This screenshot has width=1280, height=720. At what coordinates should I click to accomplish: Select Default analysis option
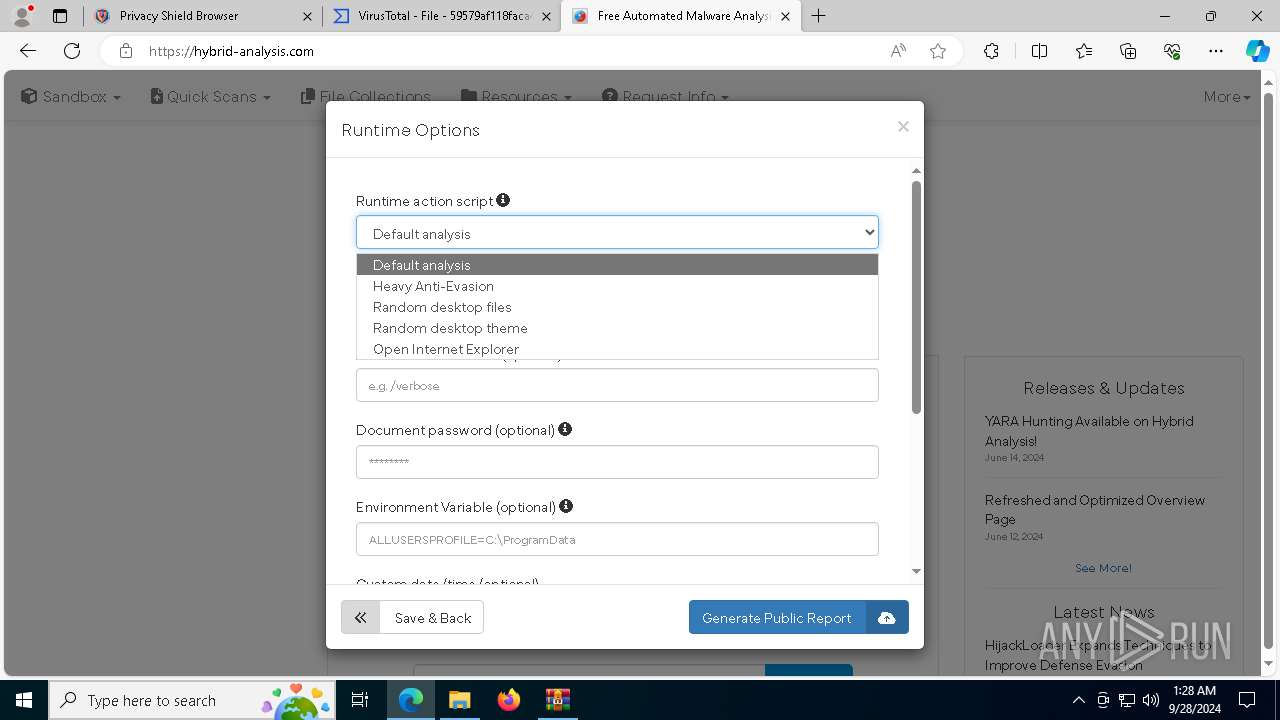coord(617,265)
